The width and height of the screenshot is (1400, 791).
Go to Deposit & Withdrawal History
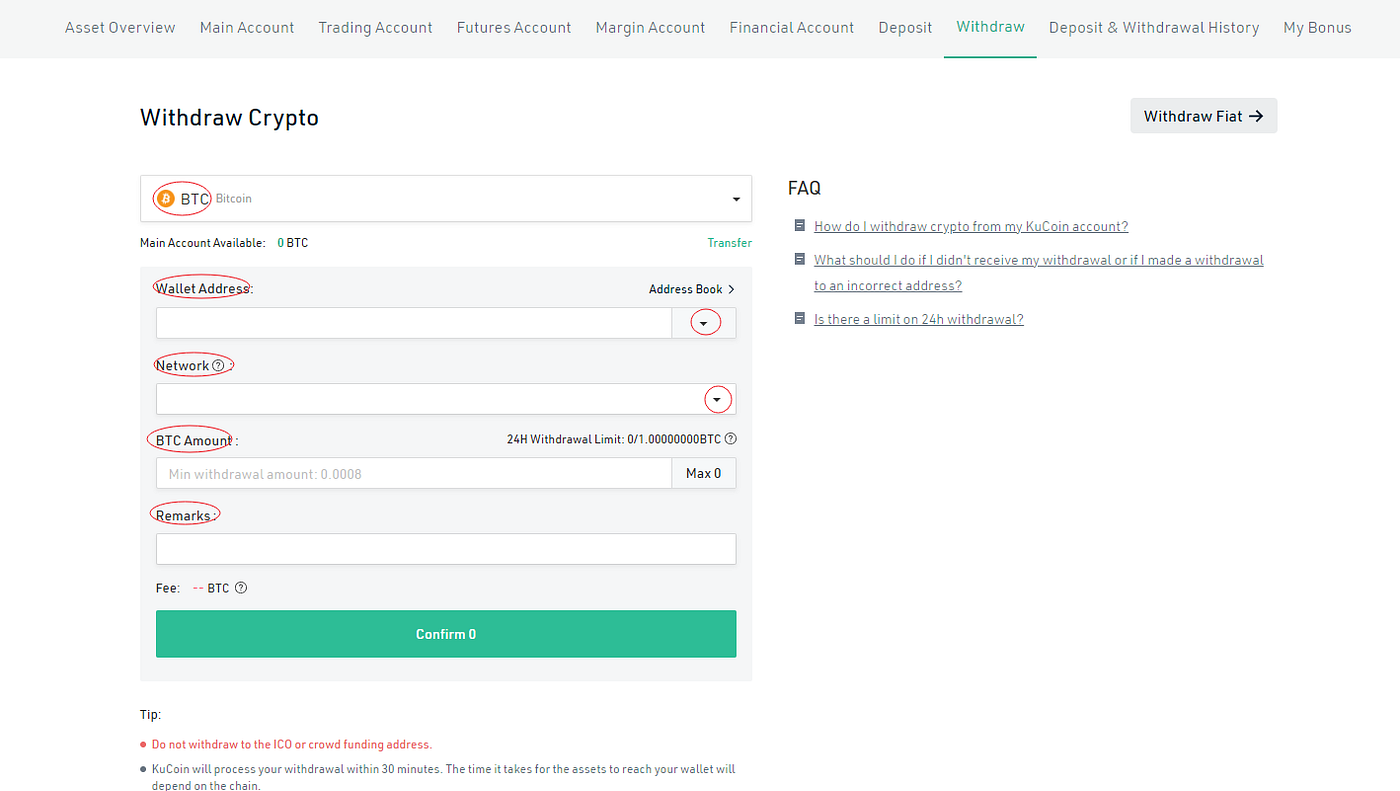[1153, 27]
